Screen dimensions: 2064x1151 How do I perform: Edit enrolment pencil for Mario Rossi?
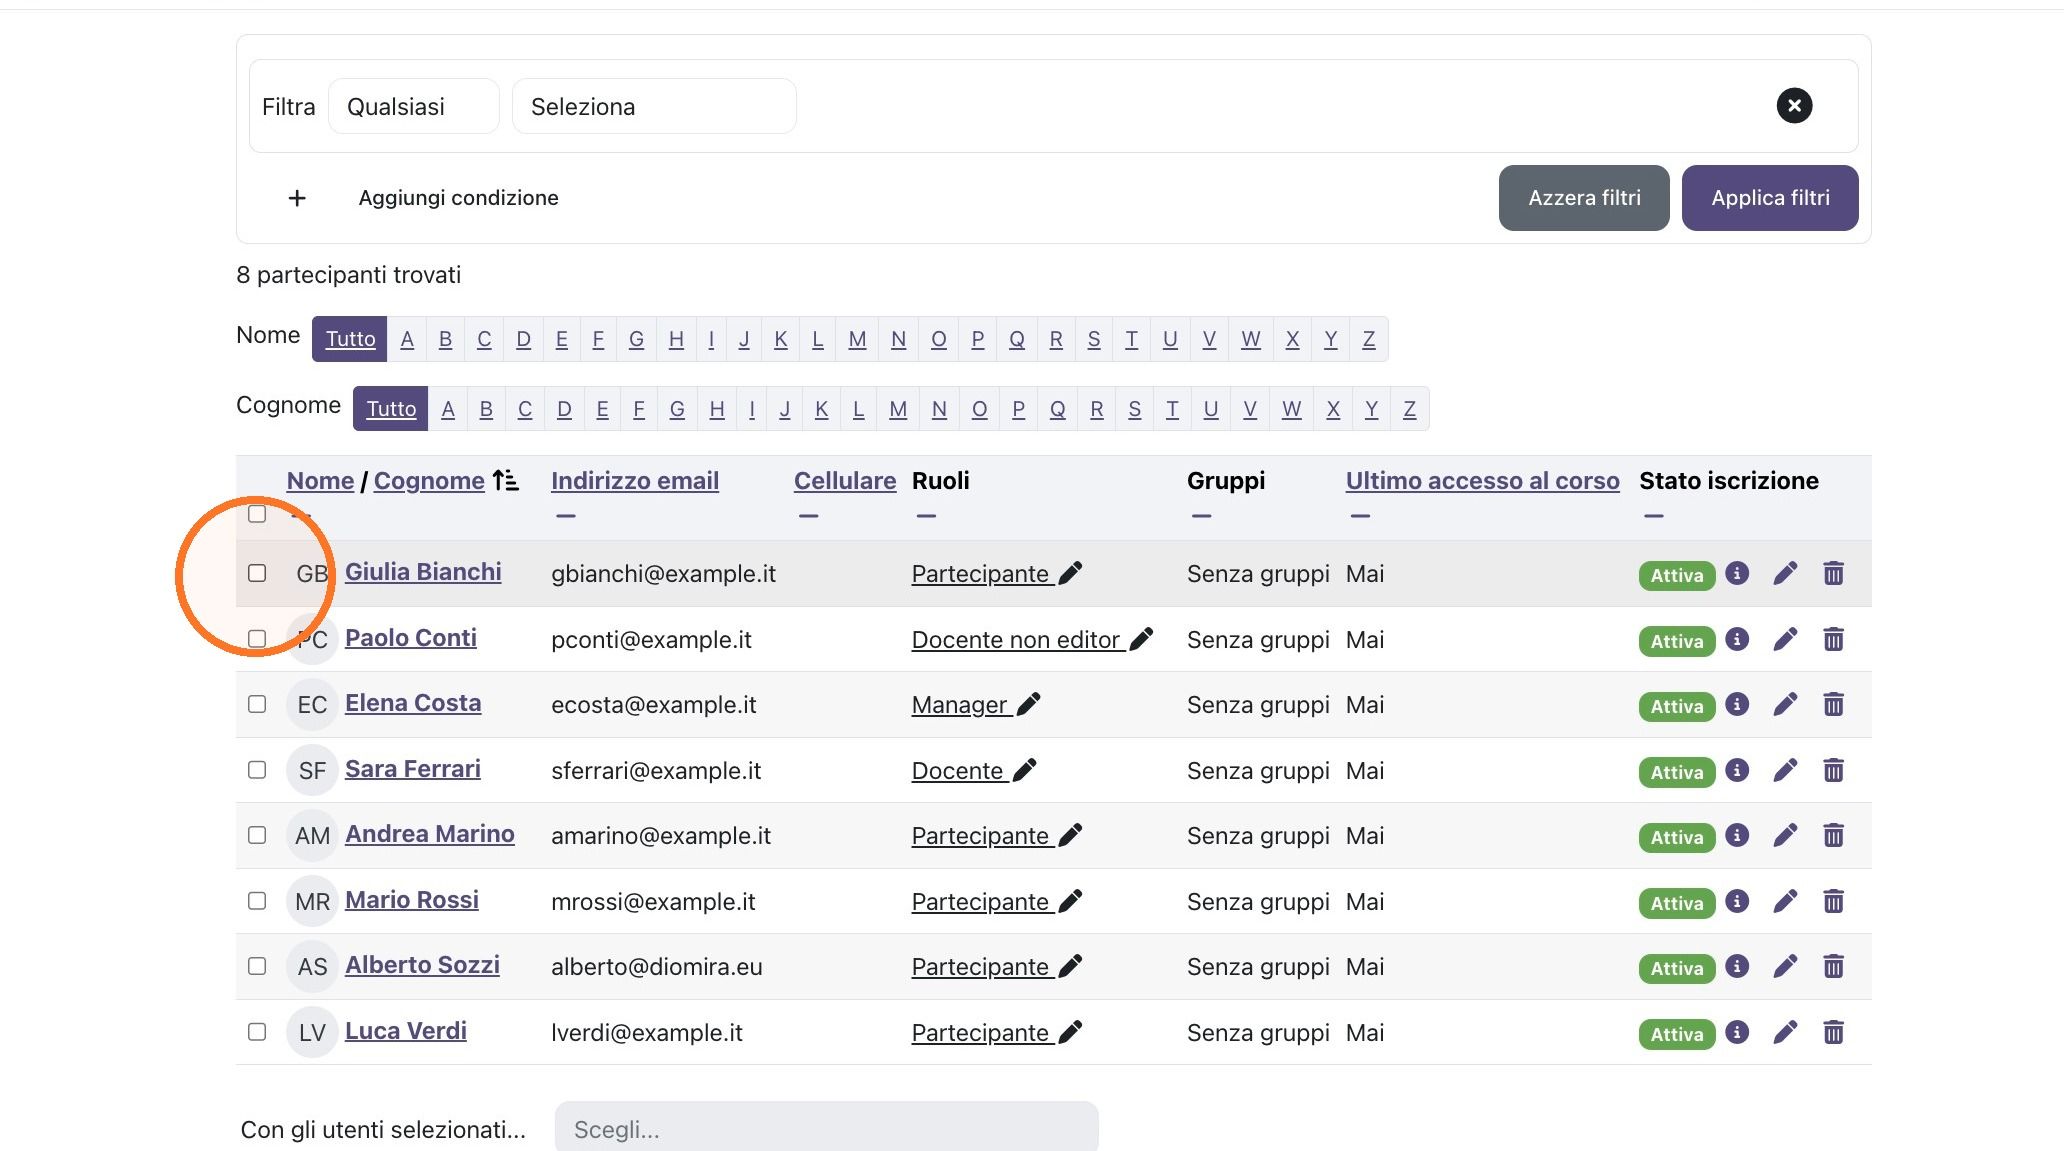pyautogui.click(x=1785, y=901)
